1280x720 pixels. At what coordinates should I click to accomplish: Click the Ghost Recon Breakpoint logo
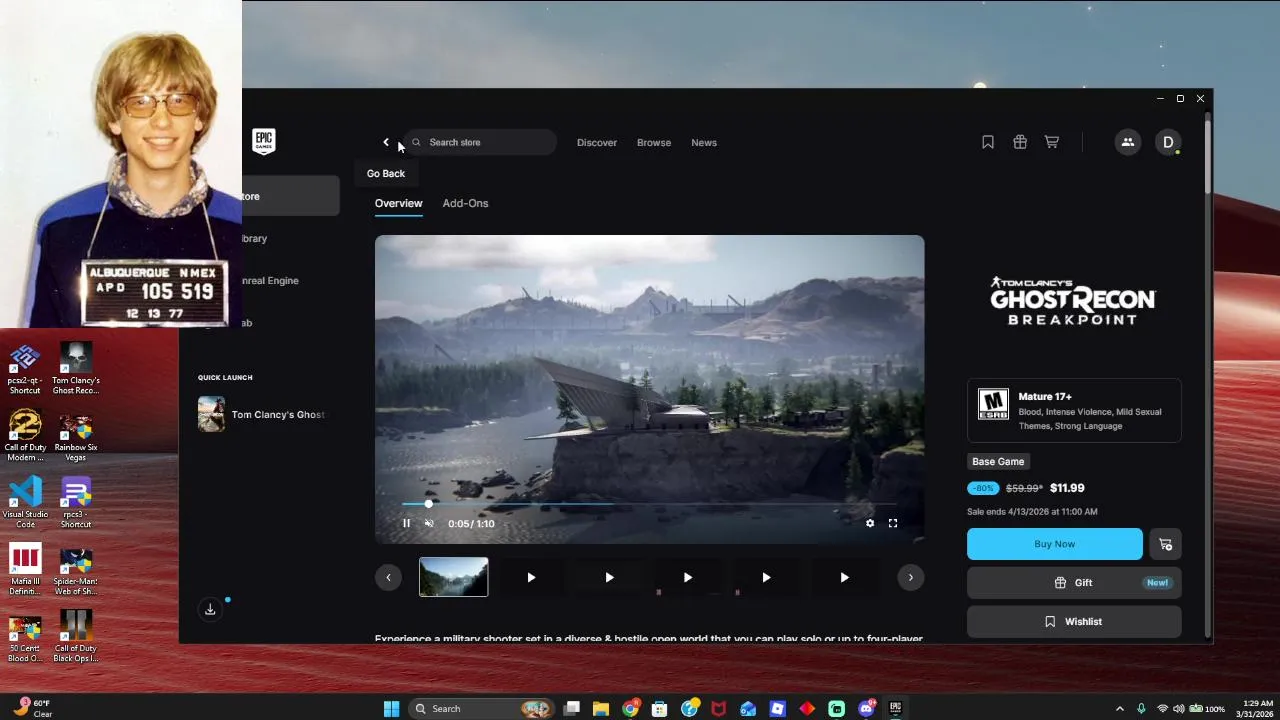point(1073,300)
